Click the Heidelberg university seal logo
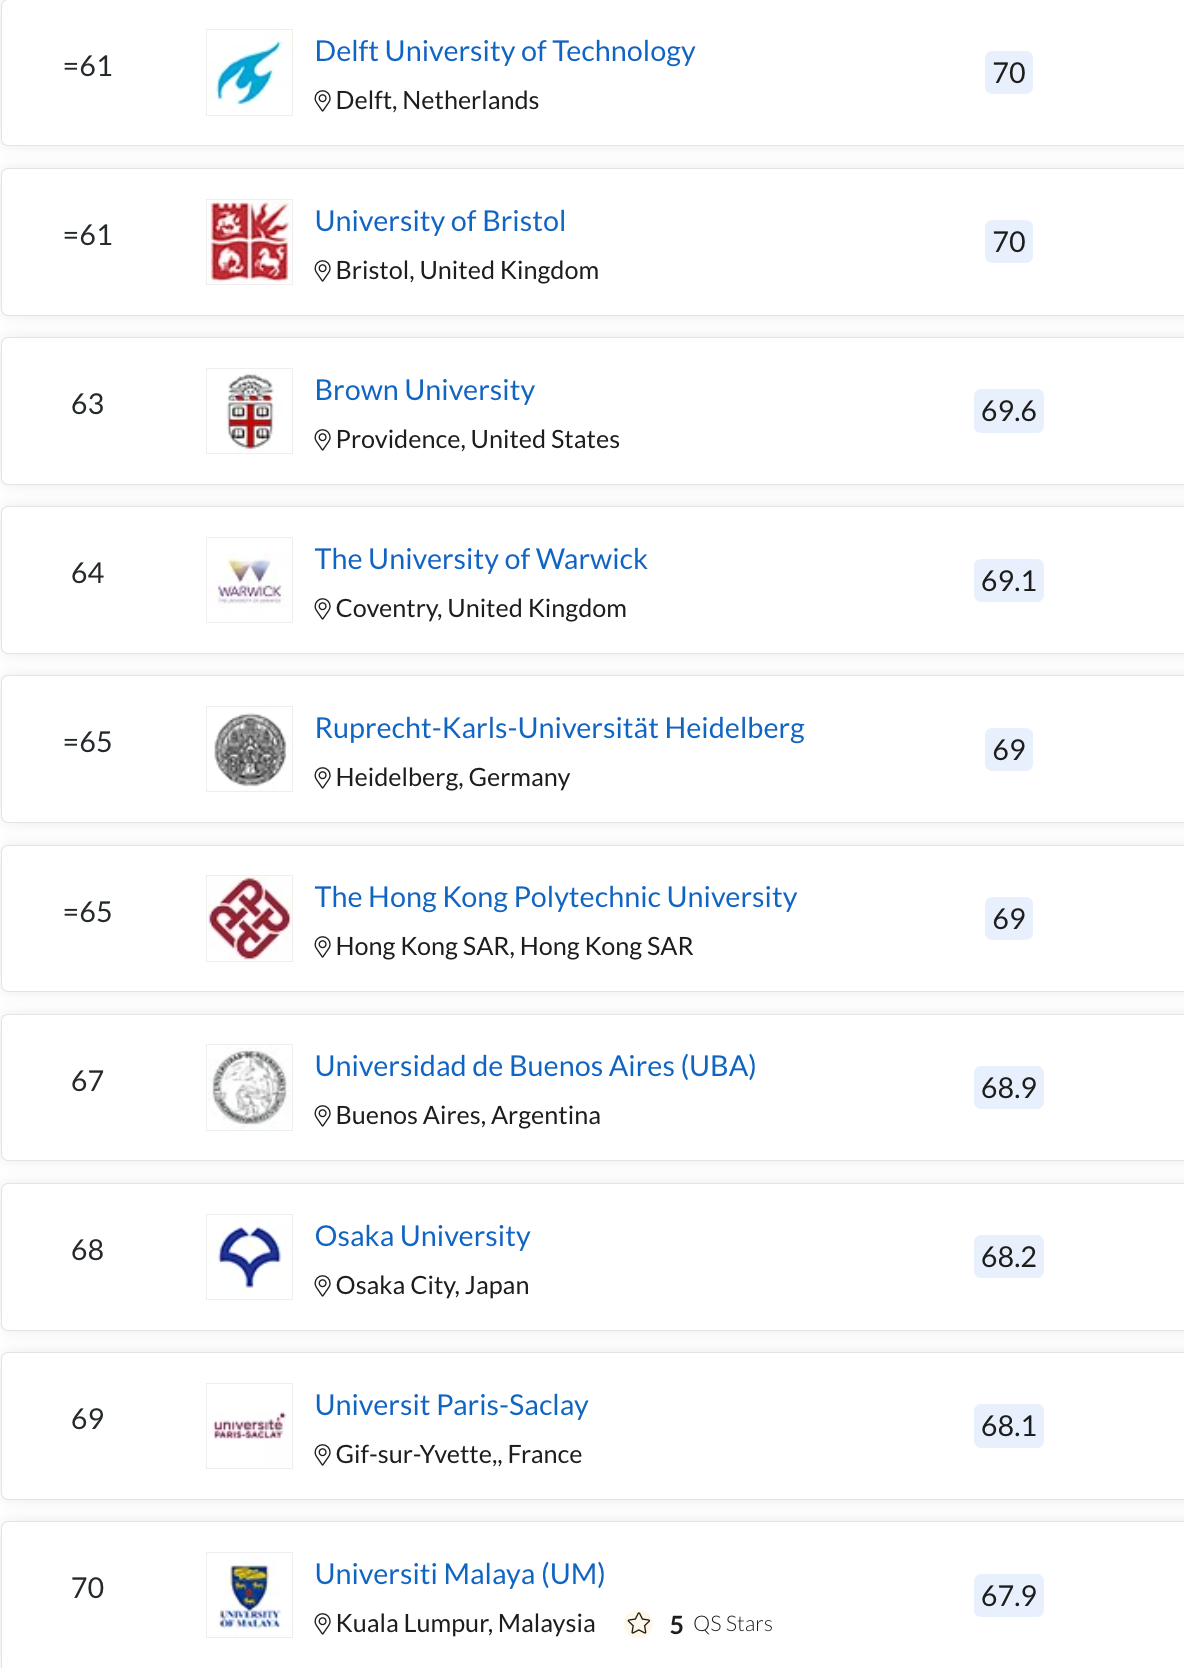The width and height of the screenshot is (1184, 1668). pos(249,749)
